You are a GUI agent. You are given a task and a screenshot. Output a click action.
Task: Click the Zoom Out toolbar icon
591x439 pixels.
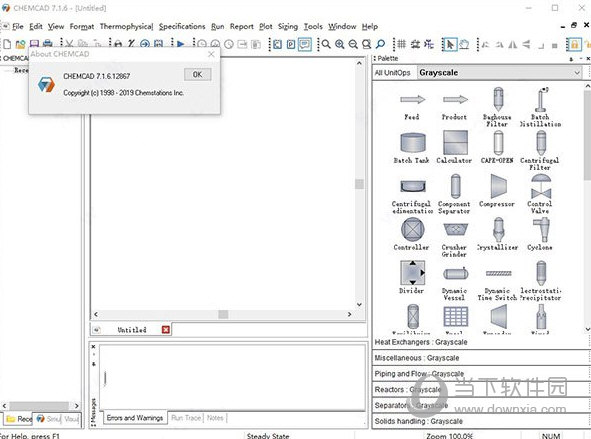point(353,44)
